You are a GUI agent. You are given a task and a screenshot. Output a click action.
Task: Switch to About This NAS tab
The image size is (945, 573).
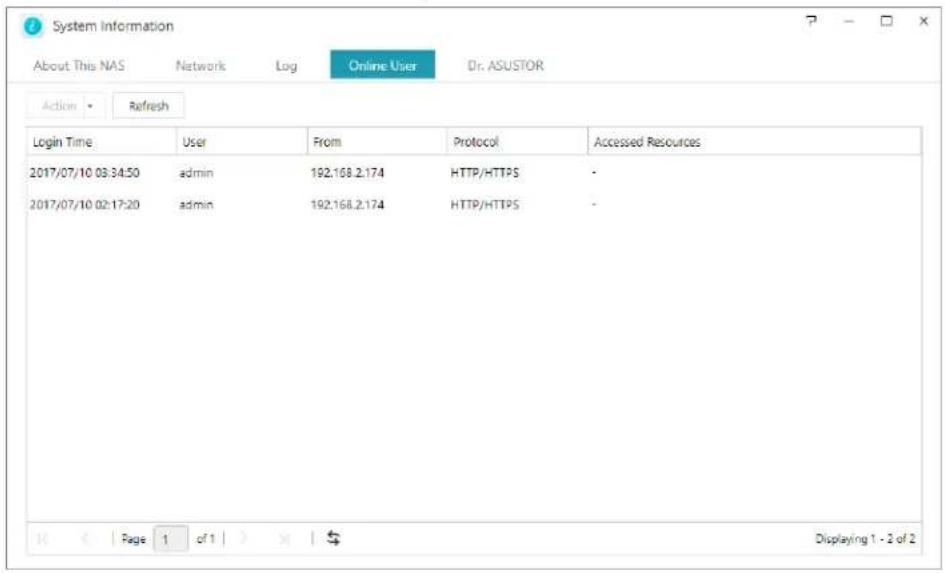tap(79, 66)
